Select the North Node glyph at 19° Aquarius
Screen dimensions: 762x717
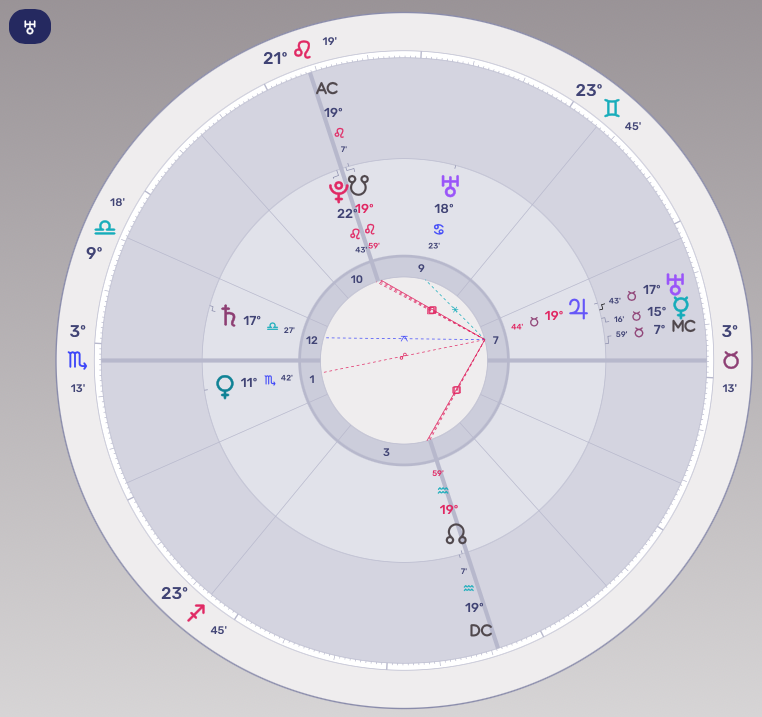[x=456, y=535]
